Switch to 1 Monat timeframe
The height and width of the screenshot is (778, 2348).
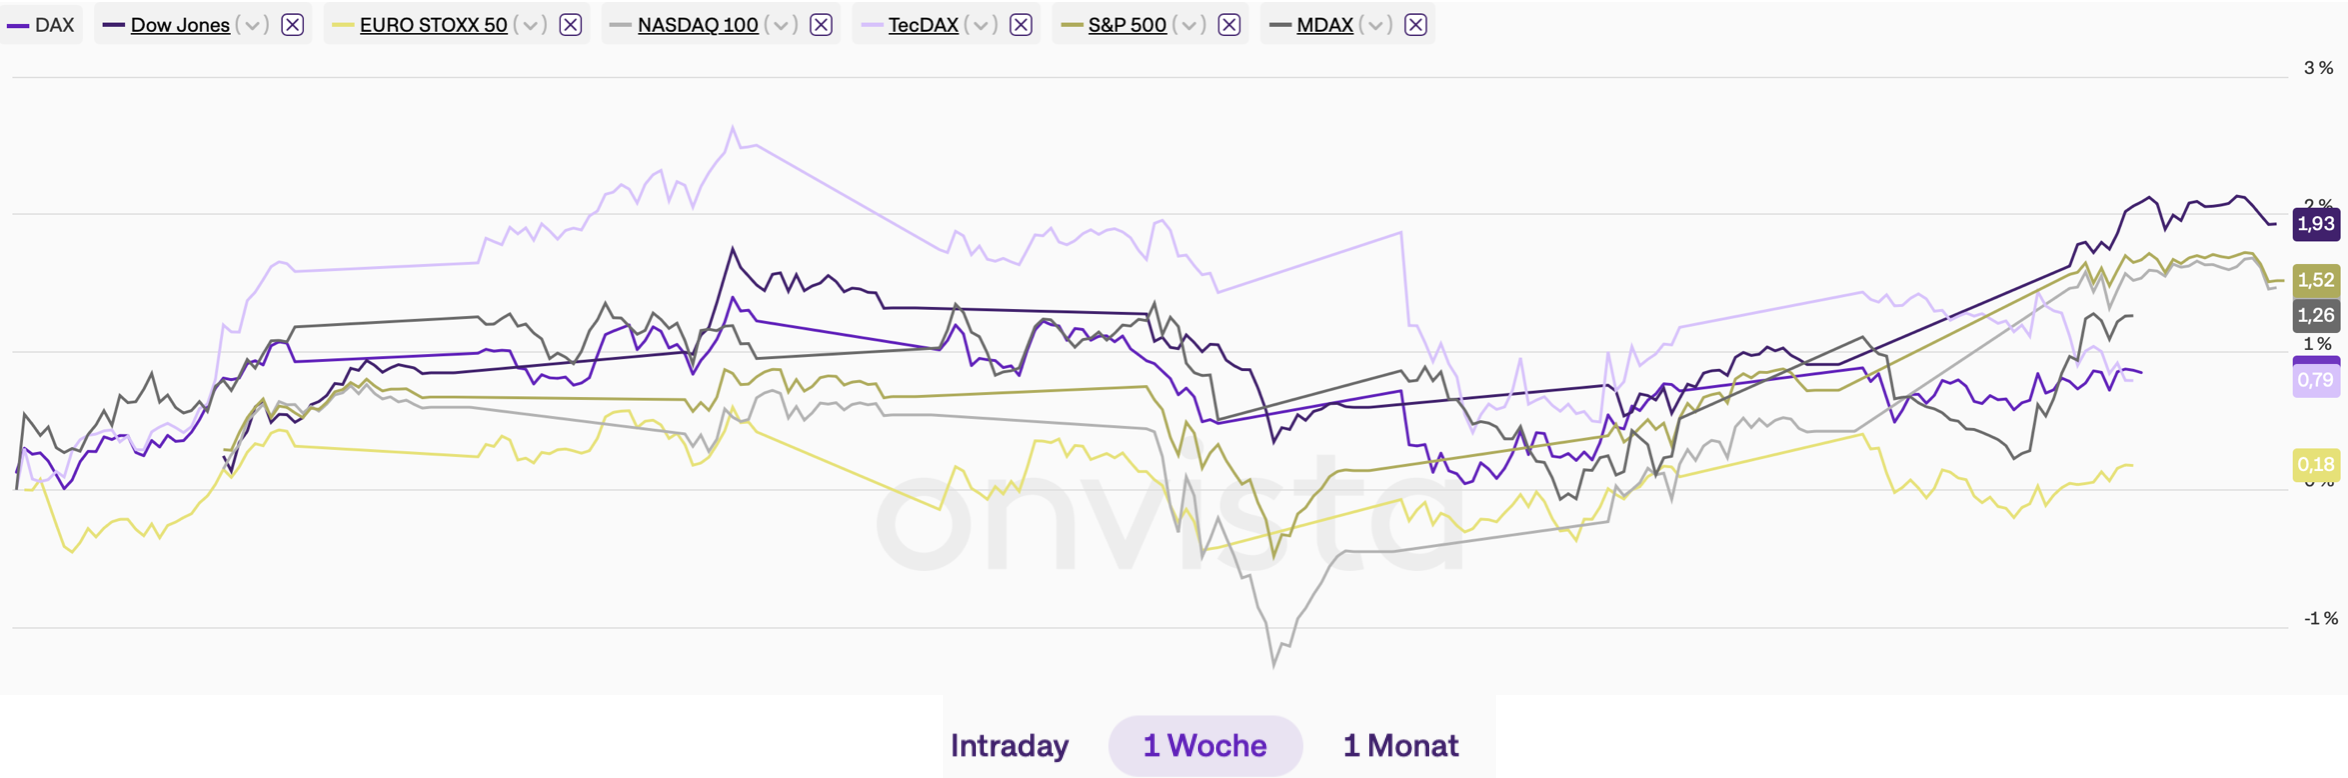tap(1400, 745)
